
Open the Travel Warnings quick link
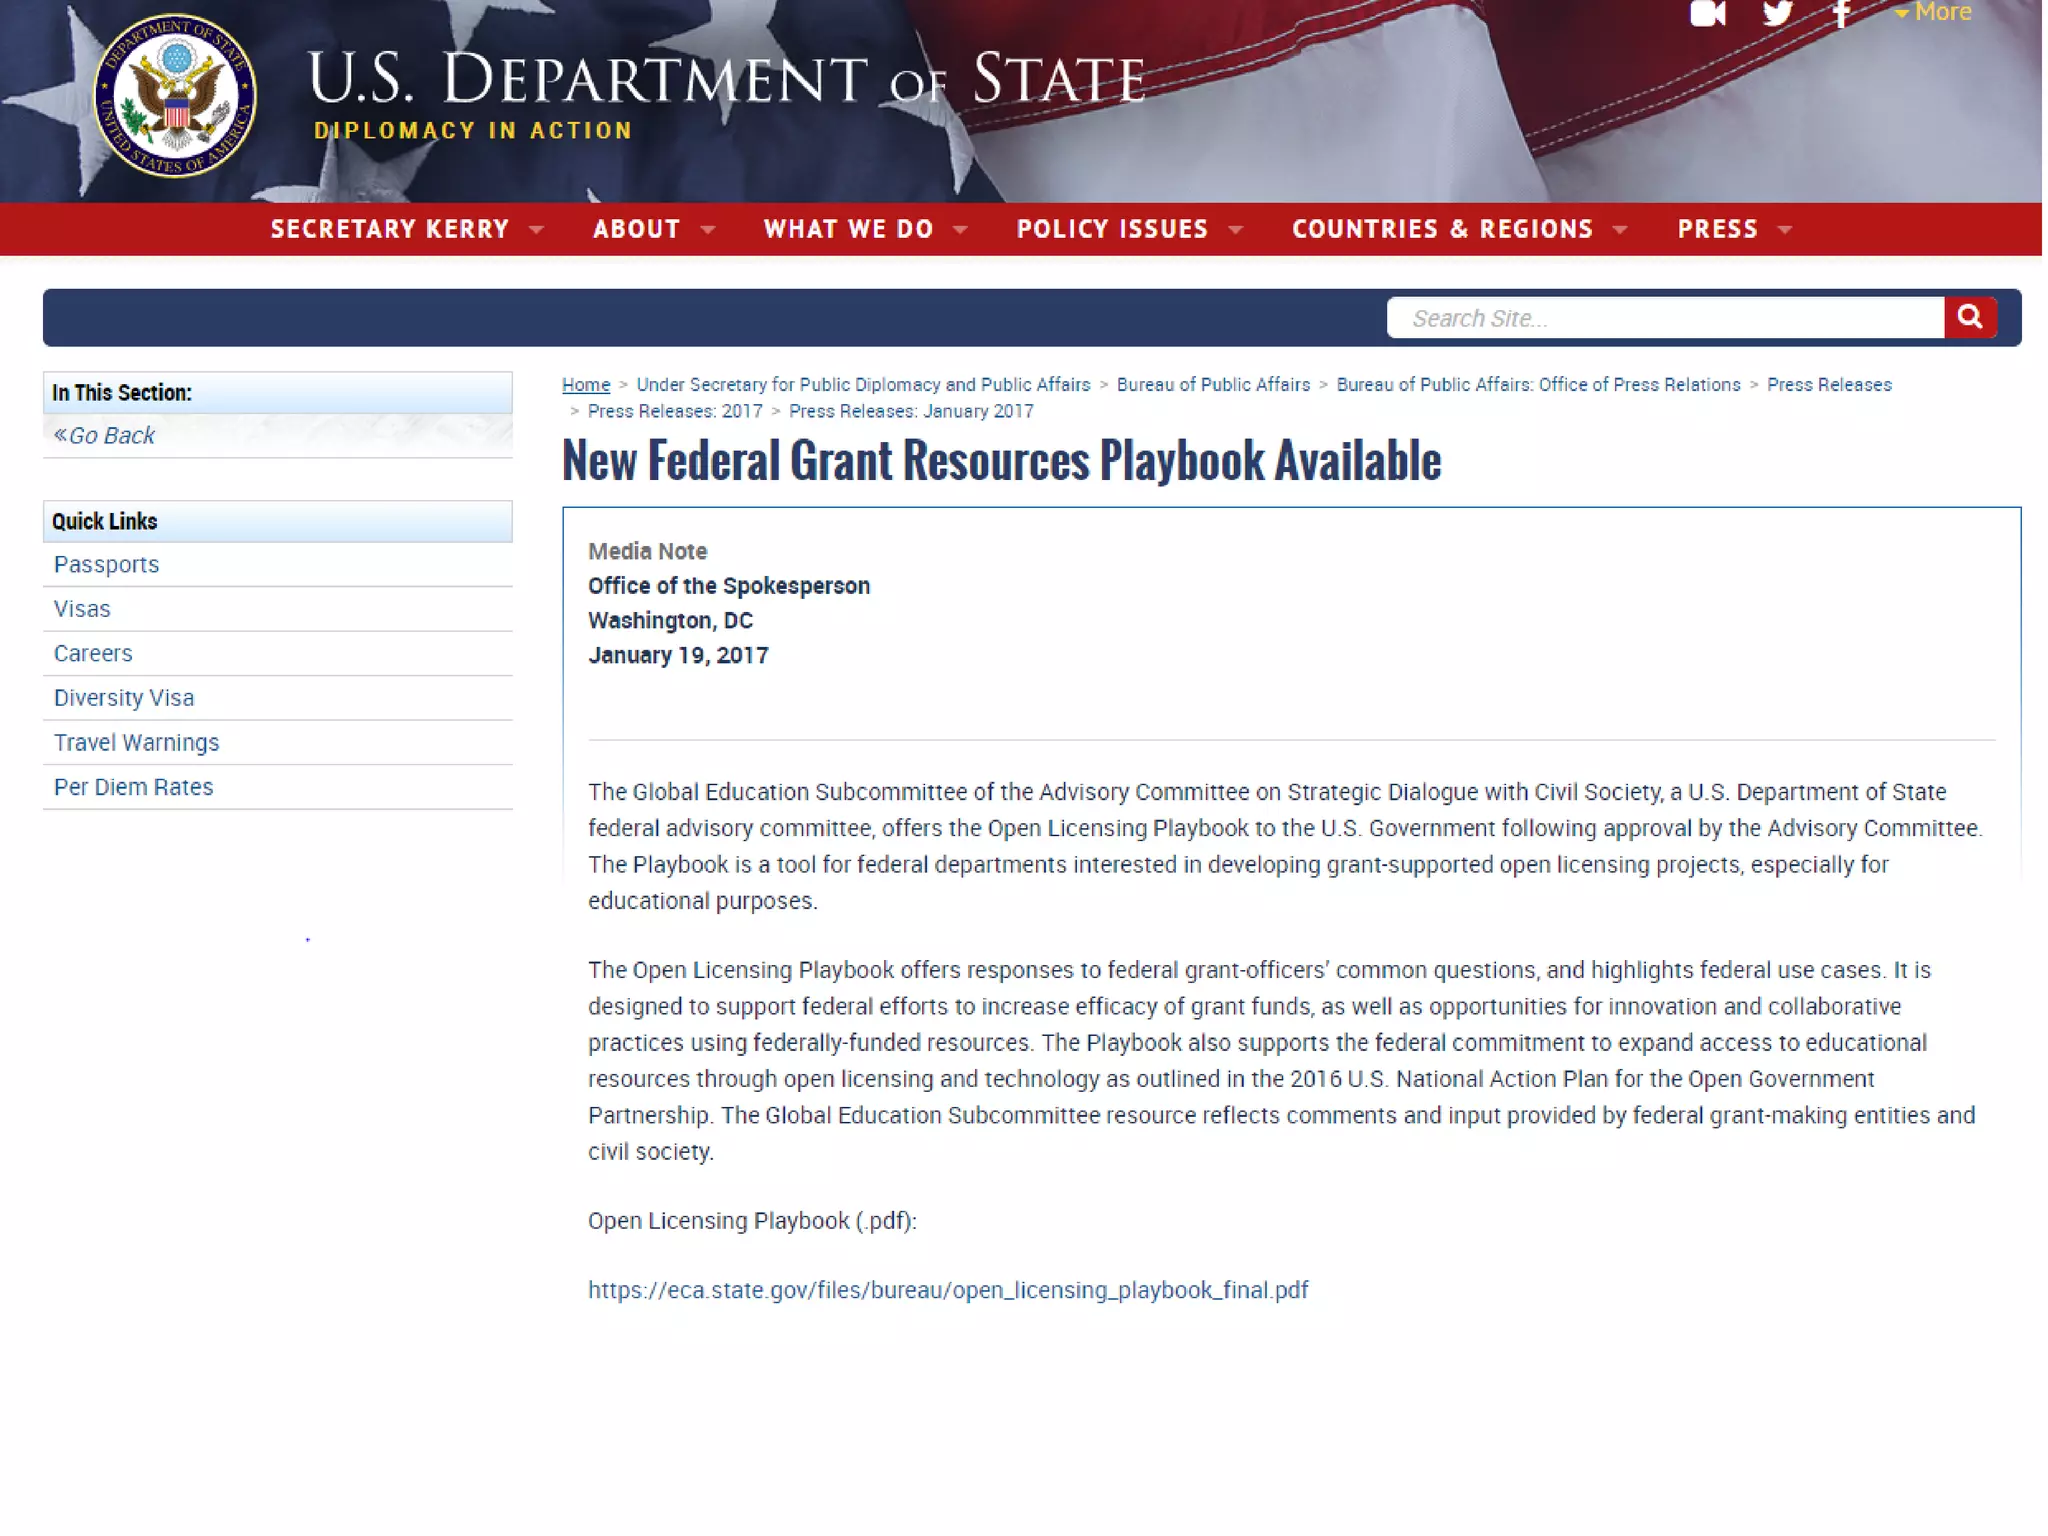click(x=136, y=742)
